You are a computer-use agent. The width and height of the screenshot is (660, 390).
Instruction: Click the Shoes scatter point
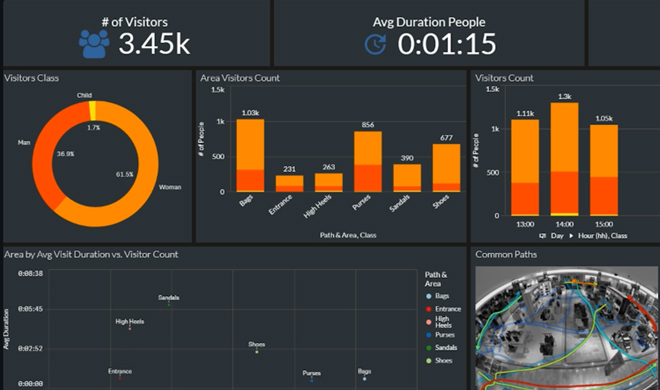tap(257, 351)
